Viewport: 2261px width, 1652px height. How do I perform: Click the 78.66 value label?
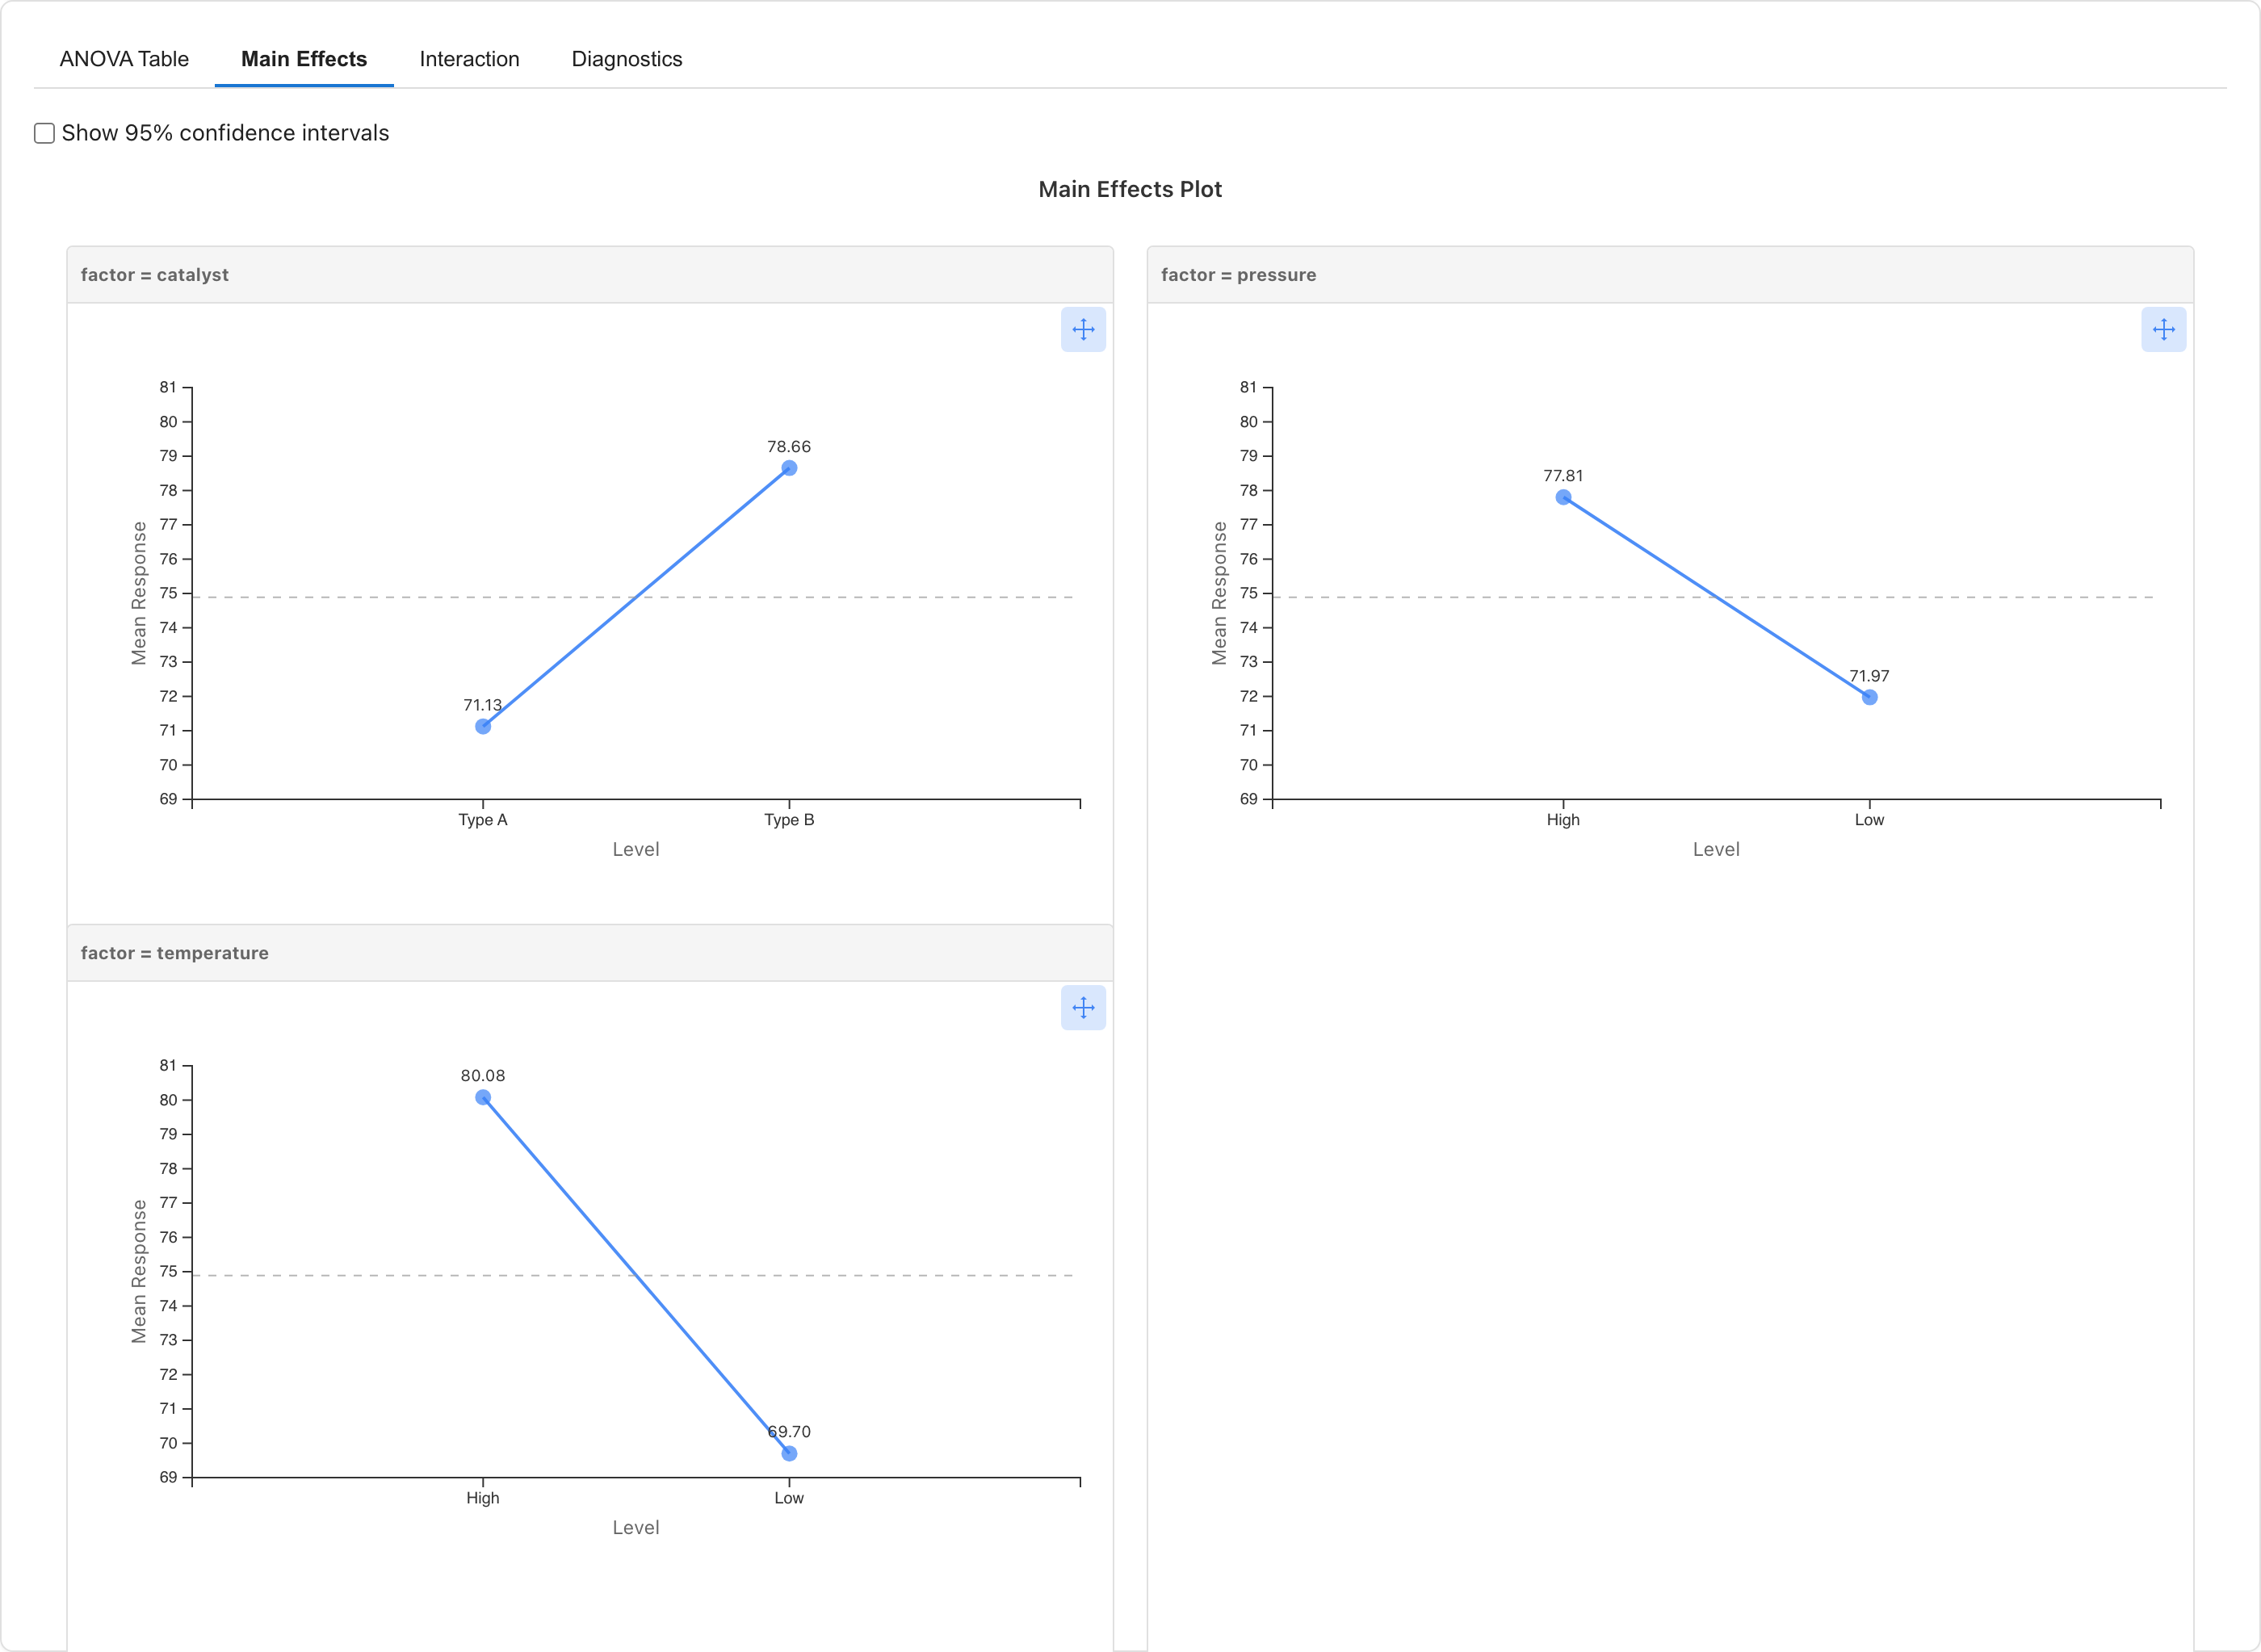[789, 447]
